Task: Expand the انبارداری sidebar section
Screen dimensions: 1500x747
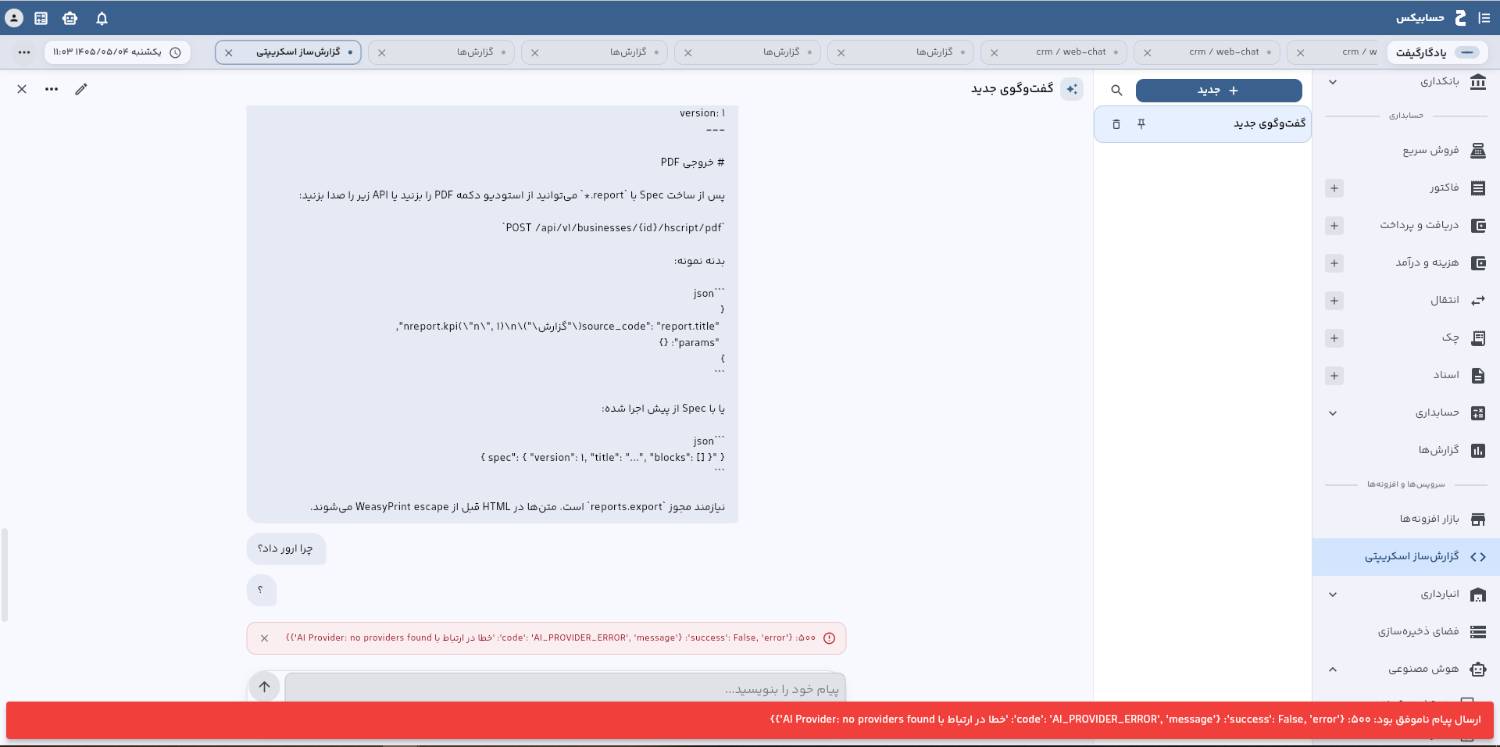Action: tap(1332, 594)
